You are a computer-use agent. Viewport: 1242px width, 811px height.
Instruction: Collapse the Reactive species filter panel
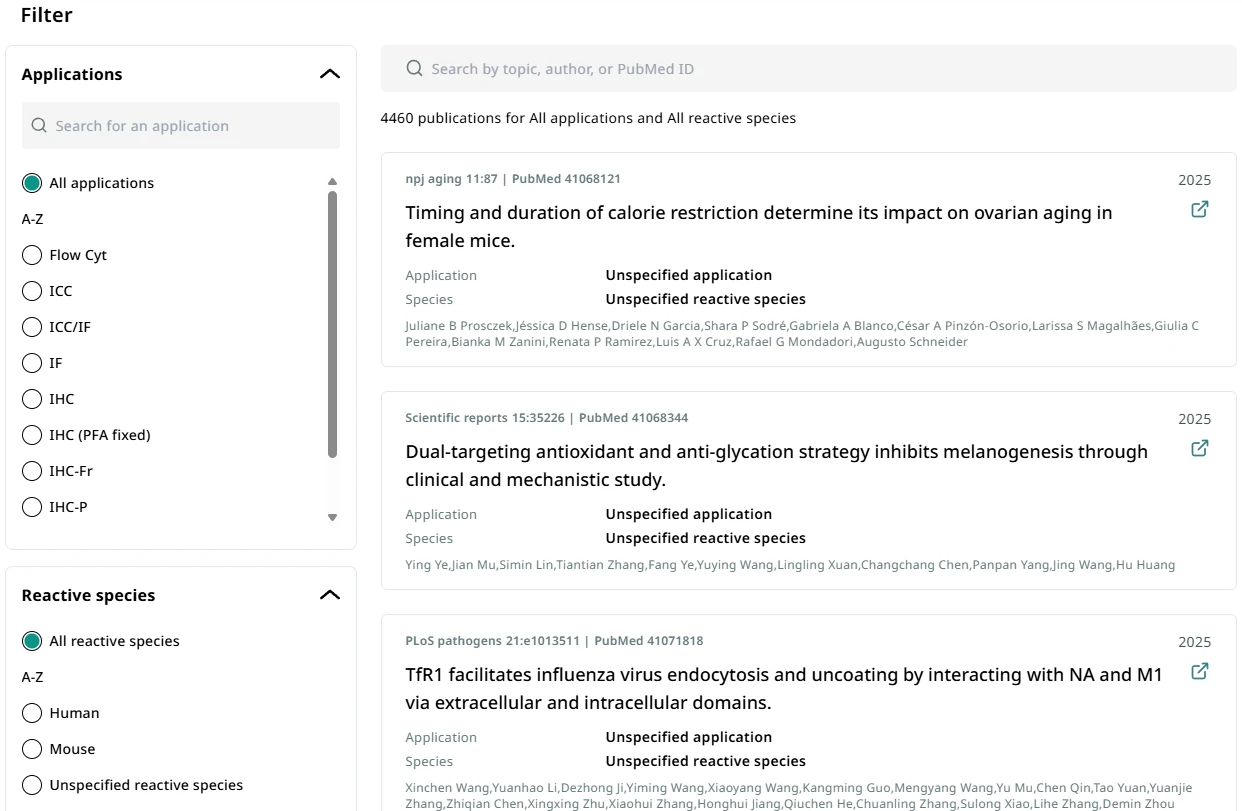click(x=329, y=595)
